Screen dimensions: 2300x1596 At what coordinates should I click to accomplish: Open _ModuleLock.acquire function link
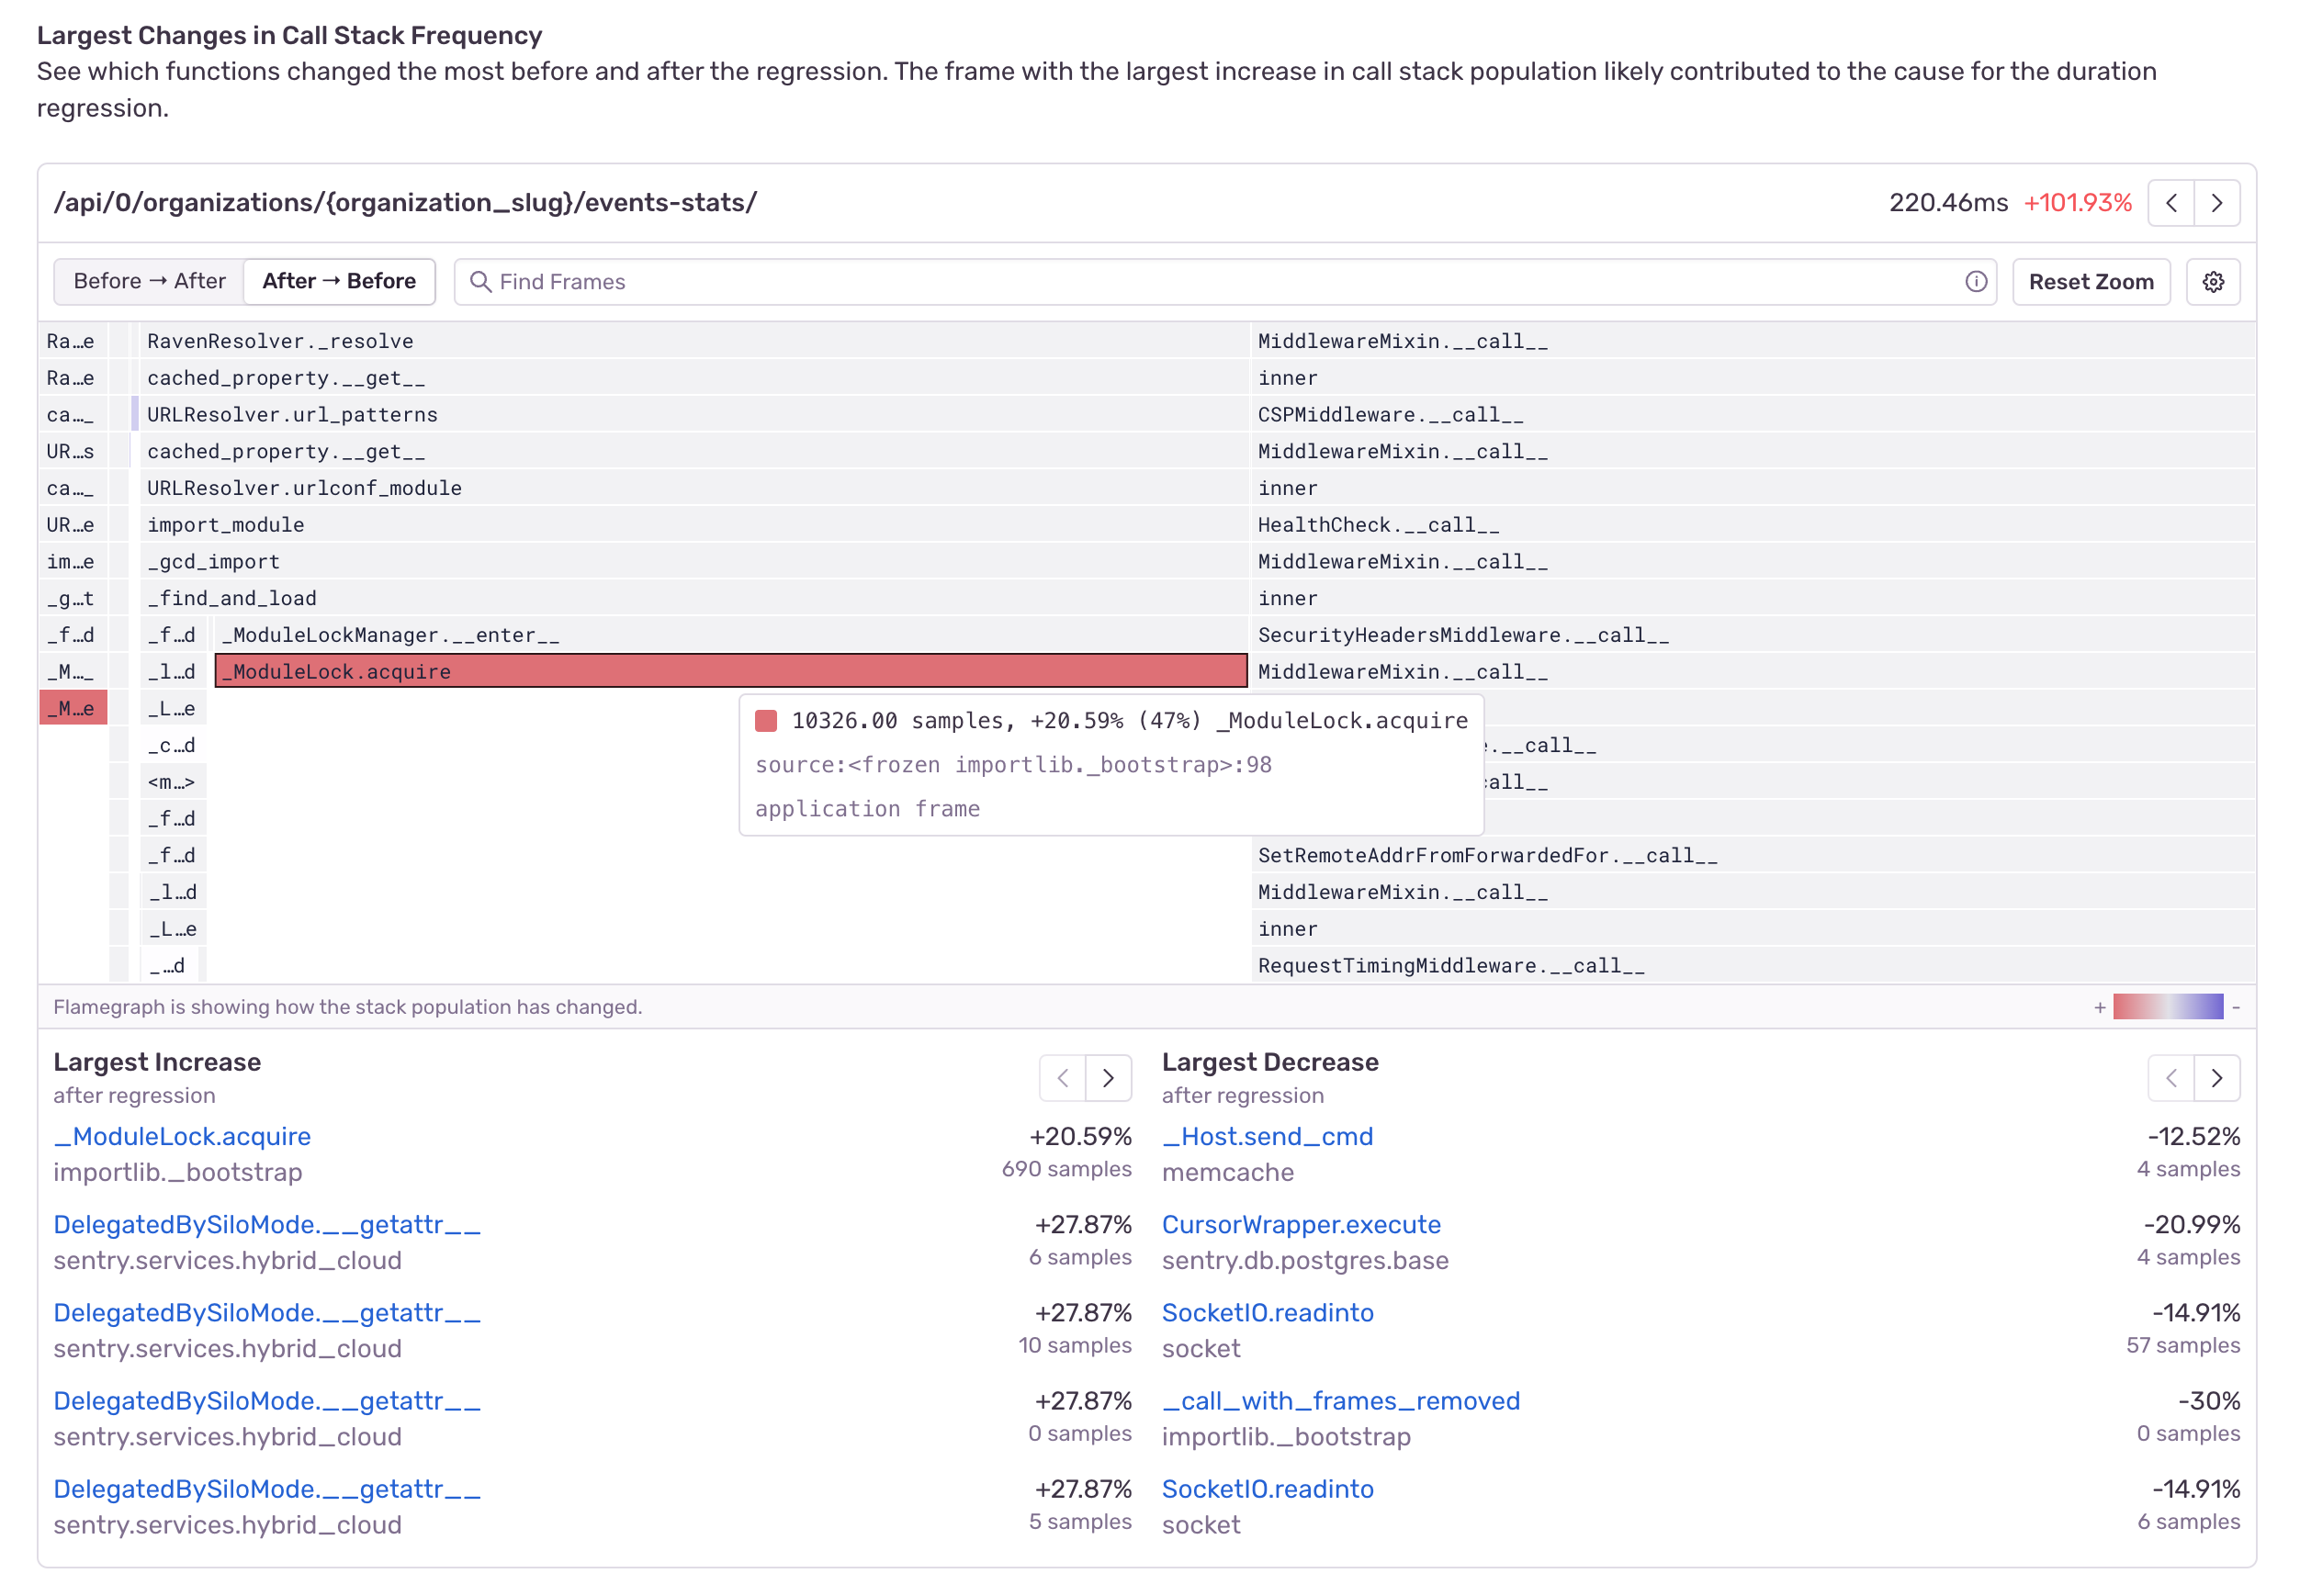pos(182,1137)
